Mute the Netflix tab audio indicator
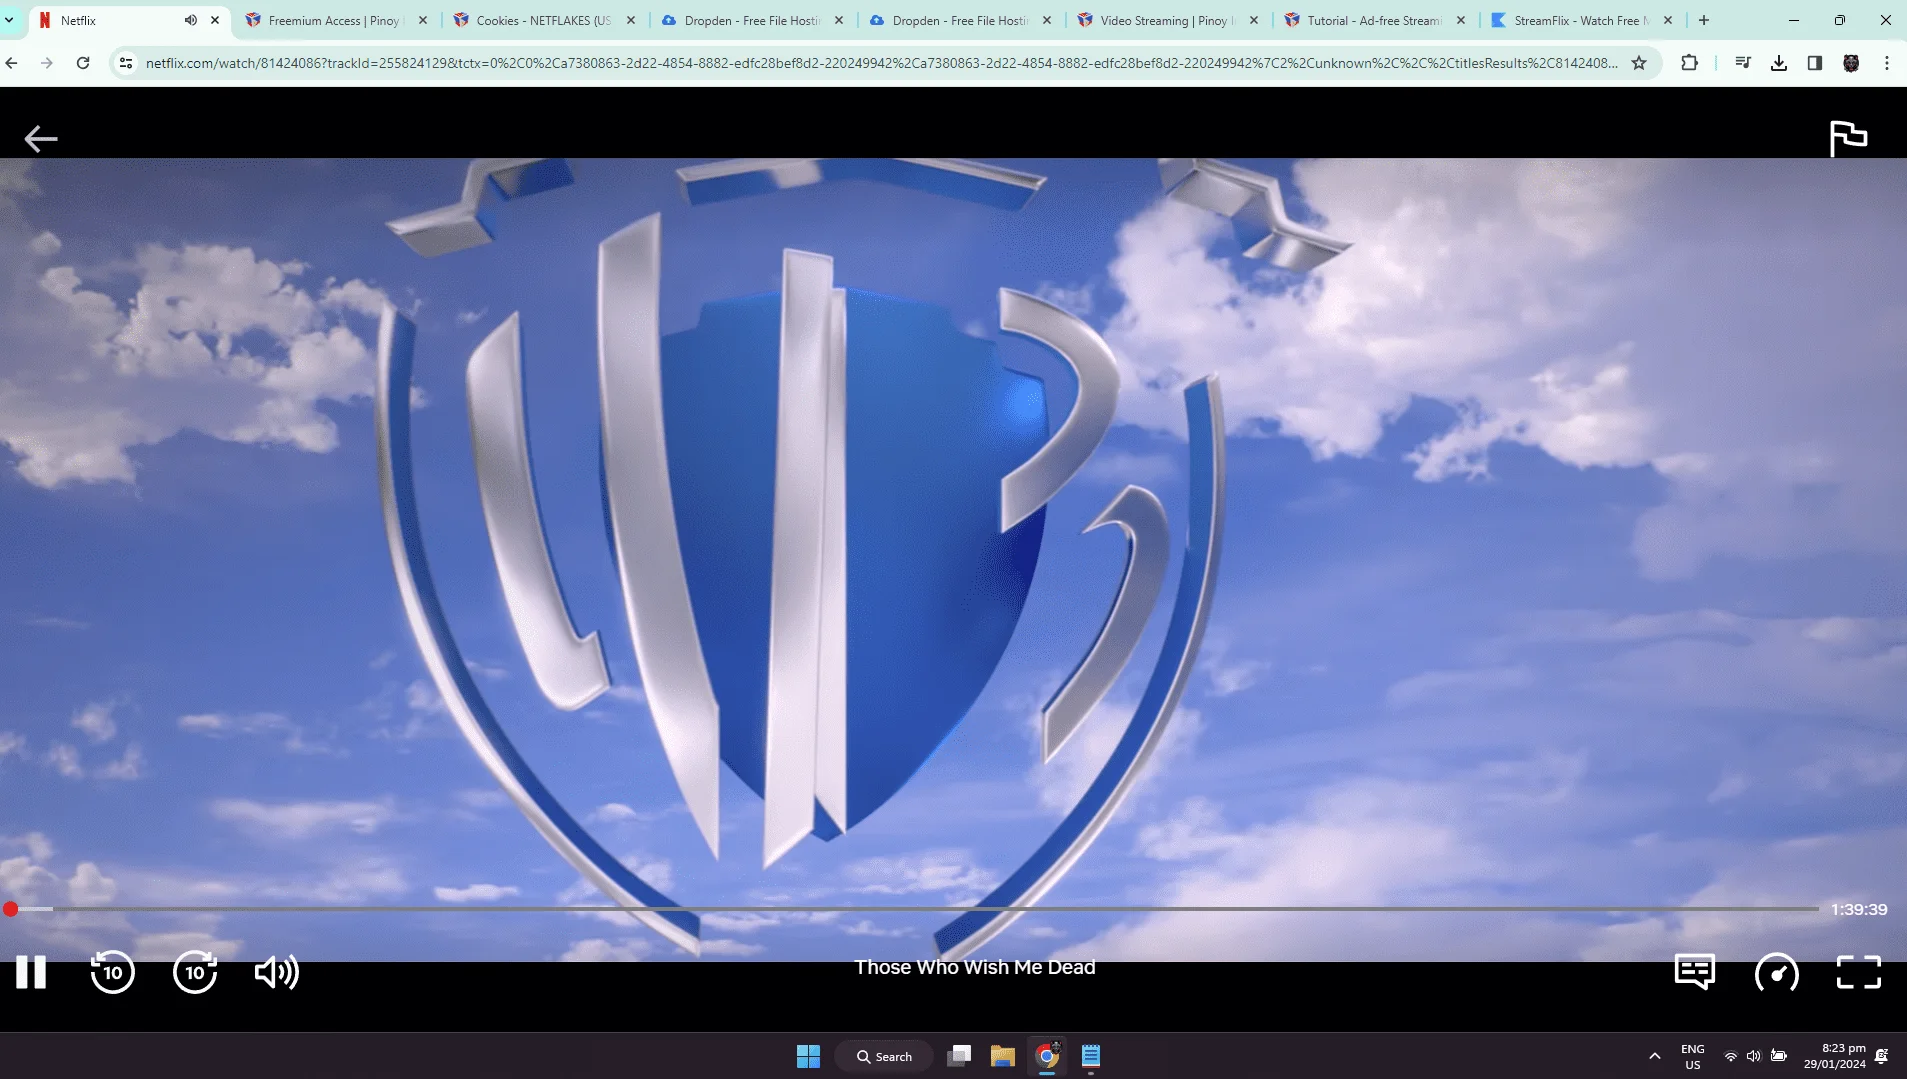 click(191, 20)
